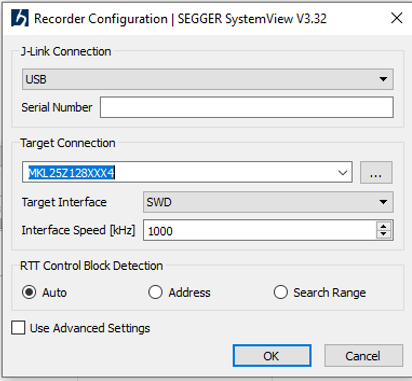Confirm configuration with the OK button
The width and height of the screenshot is (412, 381).
coord(272,356)
